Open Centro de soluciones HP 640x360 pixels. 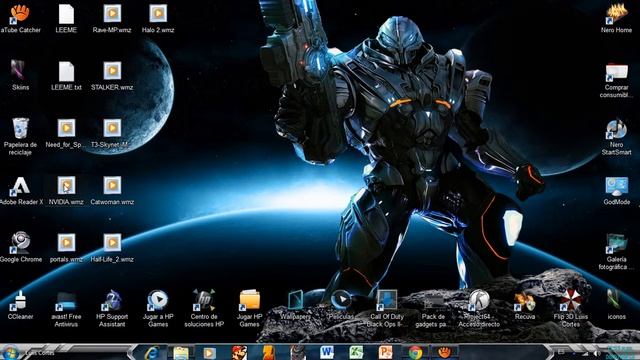pos(204,309)
